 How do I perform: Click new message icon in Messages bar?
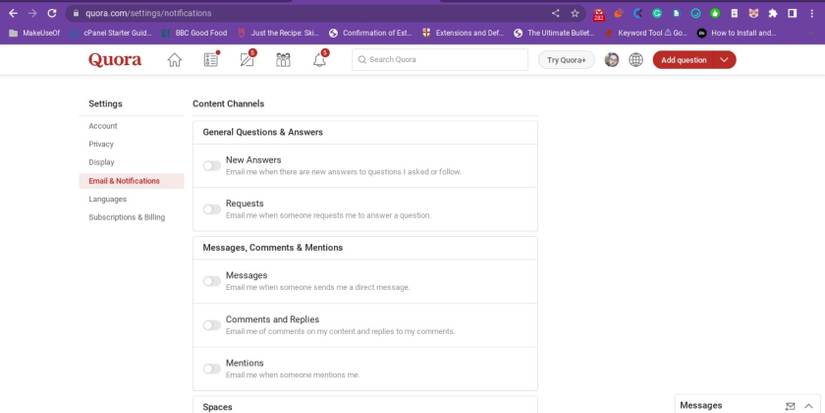(x=790, y=406)
